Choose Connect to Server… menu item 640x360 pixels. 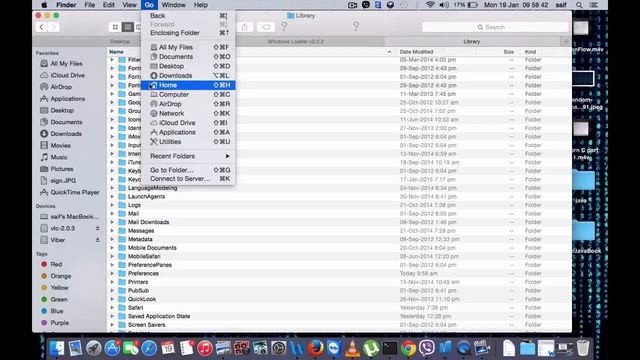pos(188,179)
